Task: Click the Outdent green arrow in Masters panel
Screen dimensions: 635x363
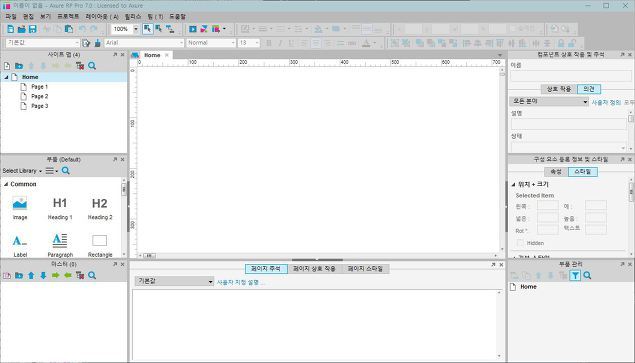Action: click(68, 275)
